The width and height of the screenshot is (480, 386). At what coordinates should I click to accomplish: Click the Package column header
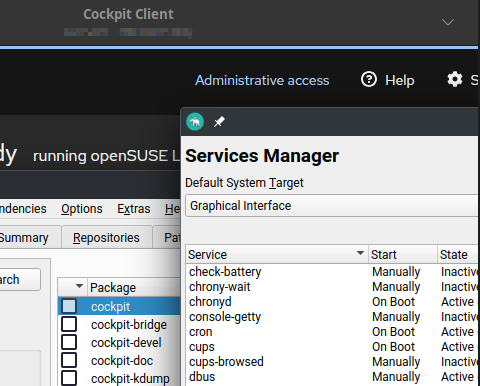[x=135, y=287]
